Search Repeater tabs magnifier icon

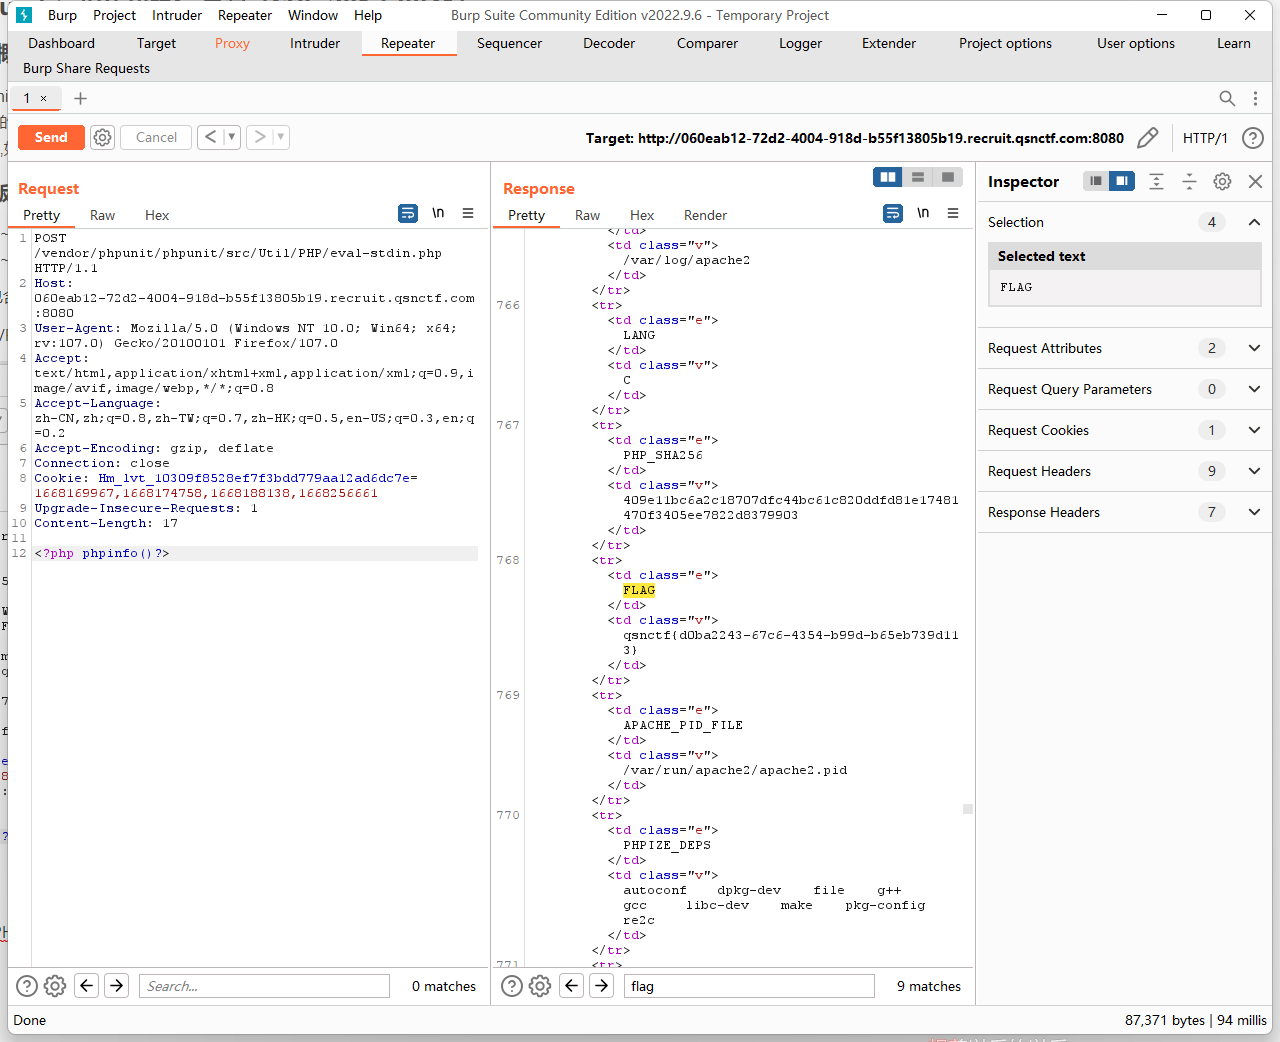1227,98
